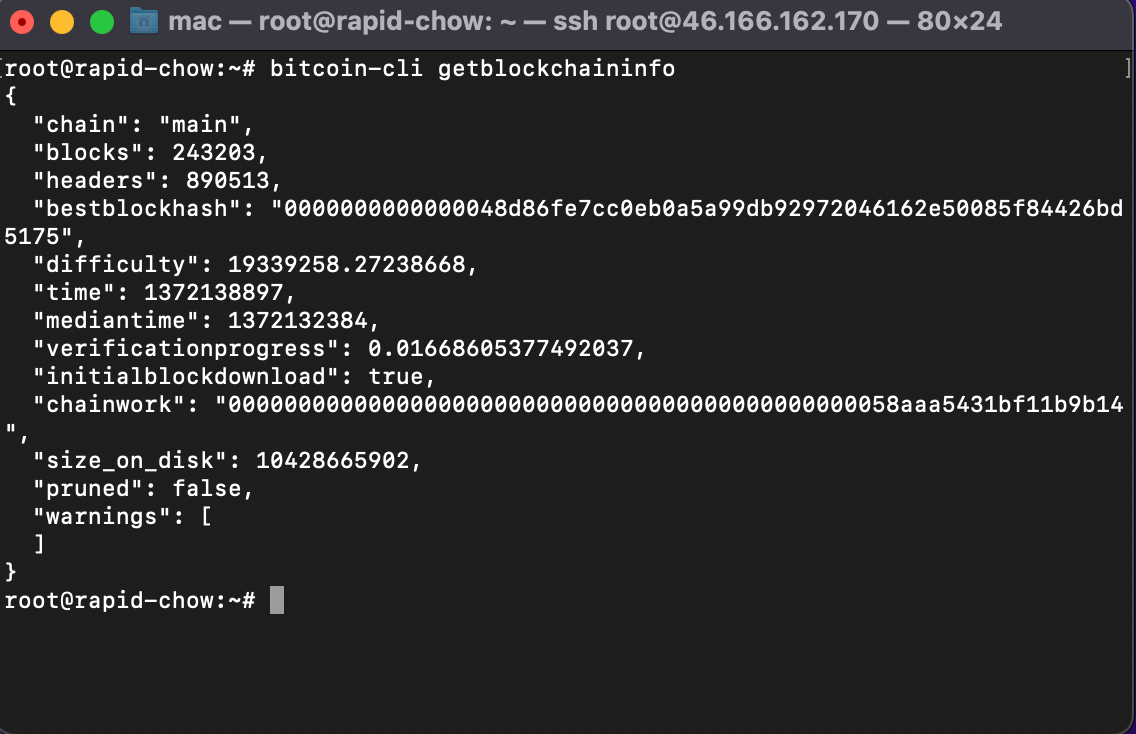
Task: Click the terminal block cursor
Action: pos(276,600)
